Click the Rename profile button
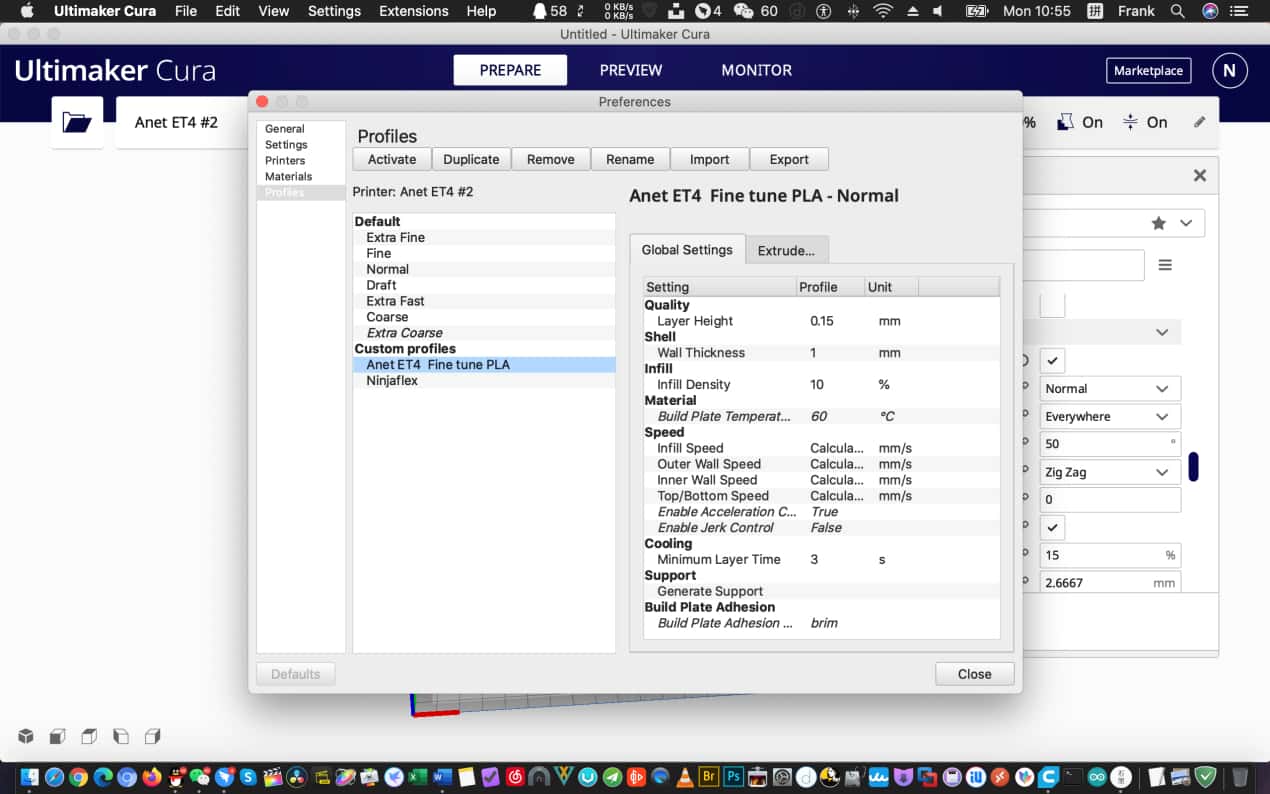1270x794 pixels. pos(630,159)
